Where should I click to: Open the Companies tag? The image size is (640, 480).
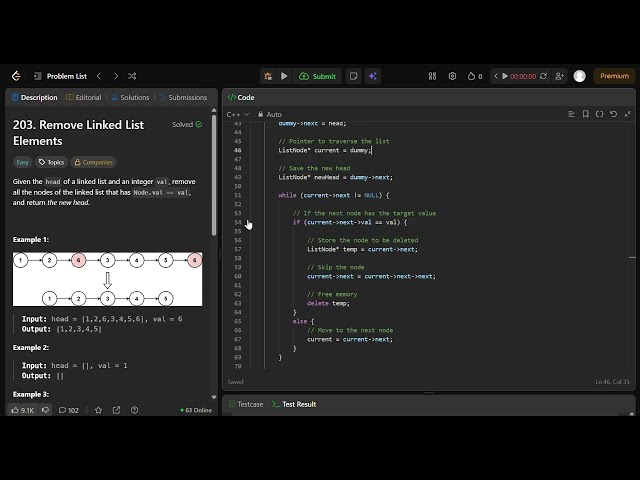[93, 162]
